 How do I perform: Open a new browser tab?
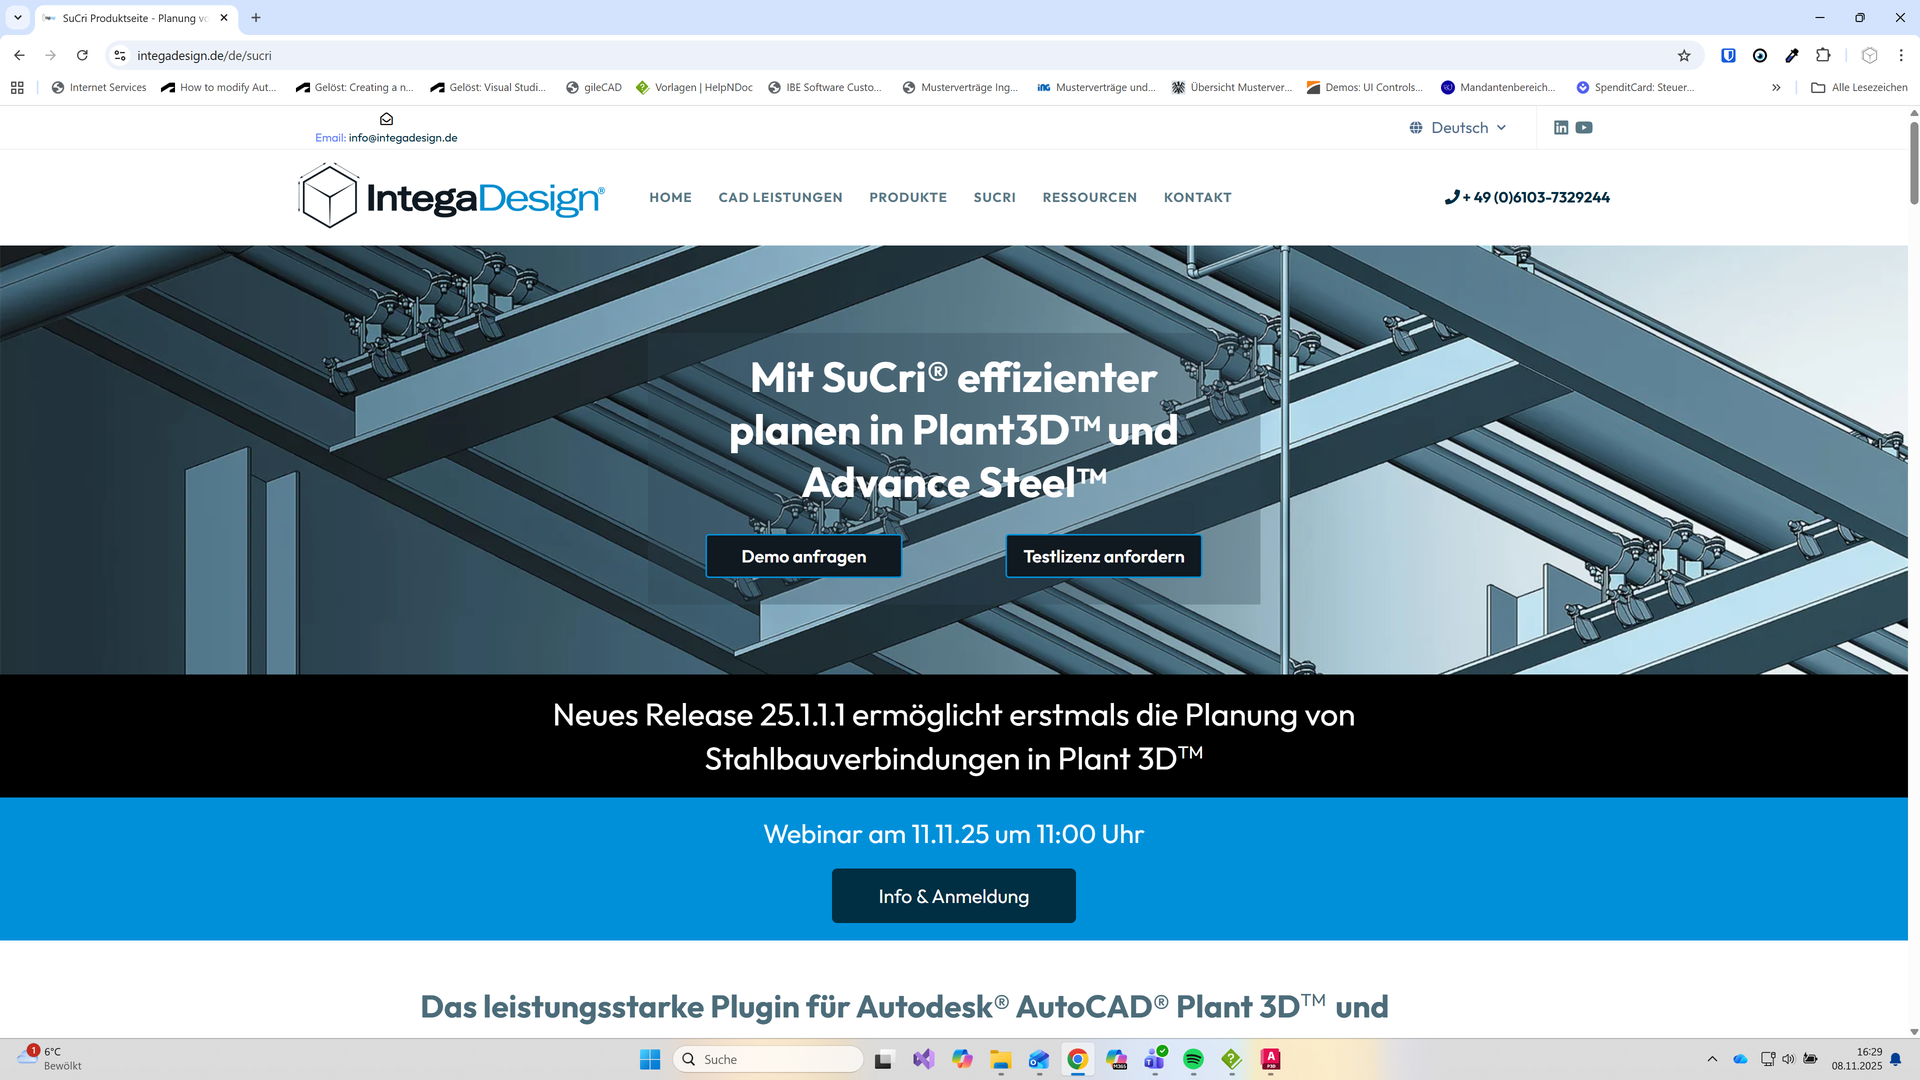click(256, 18)
